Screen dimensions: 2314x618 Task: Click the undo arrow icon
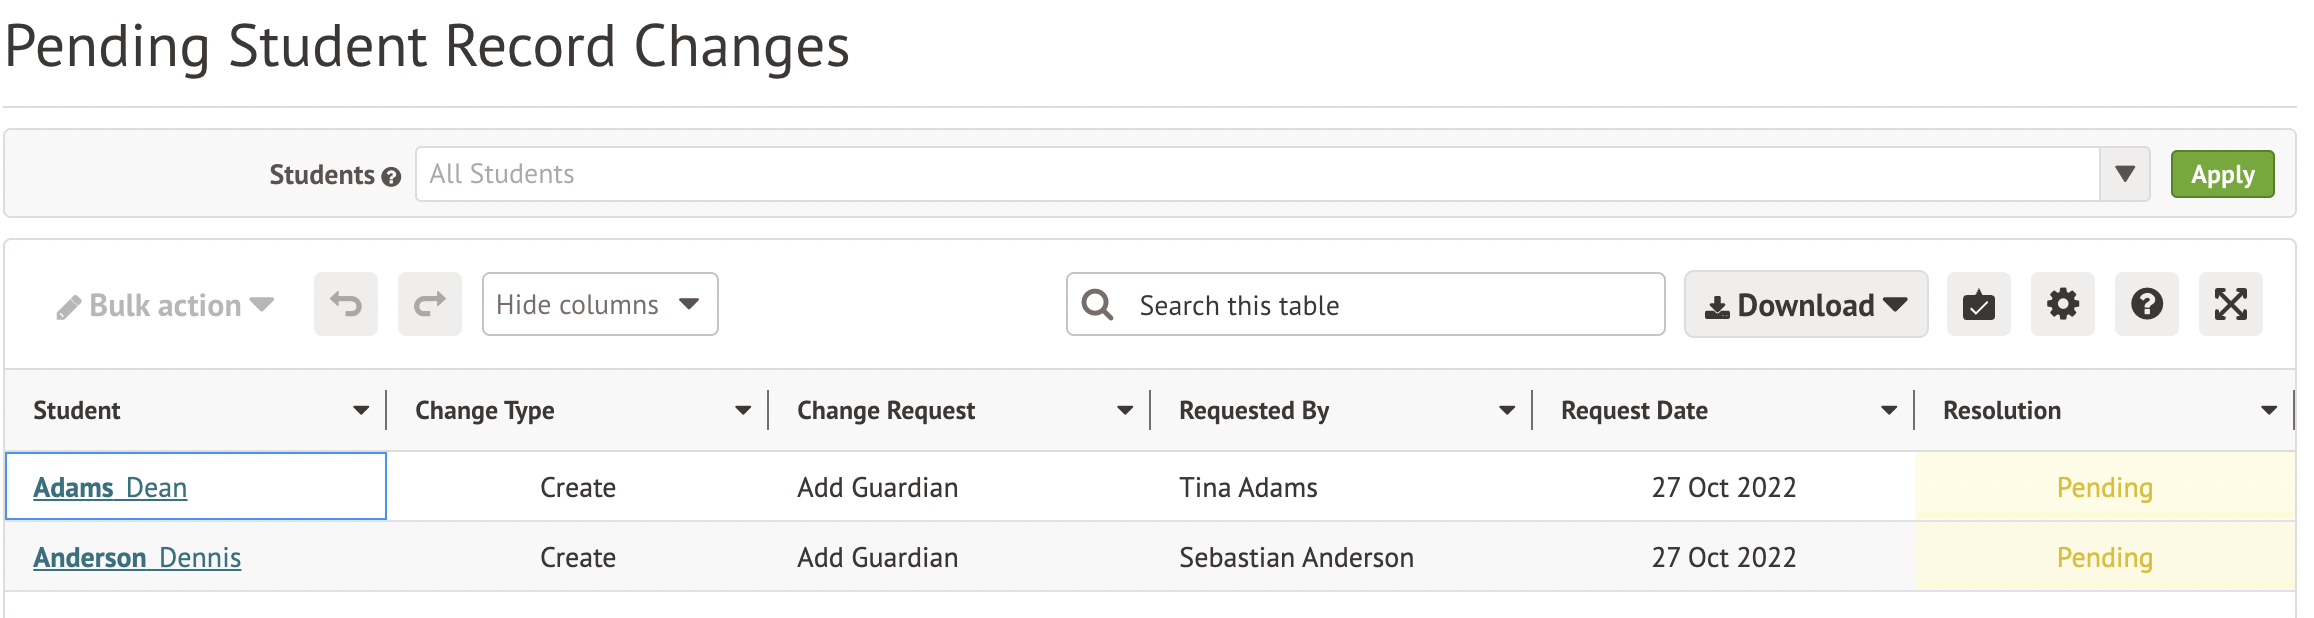point(346,304)
